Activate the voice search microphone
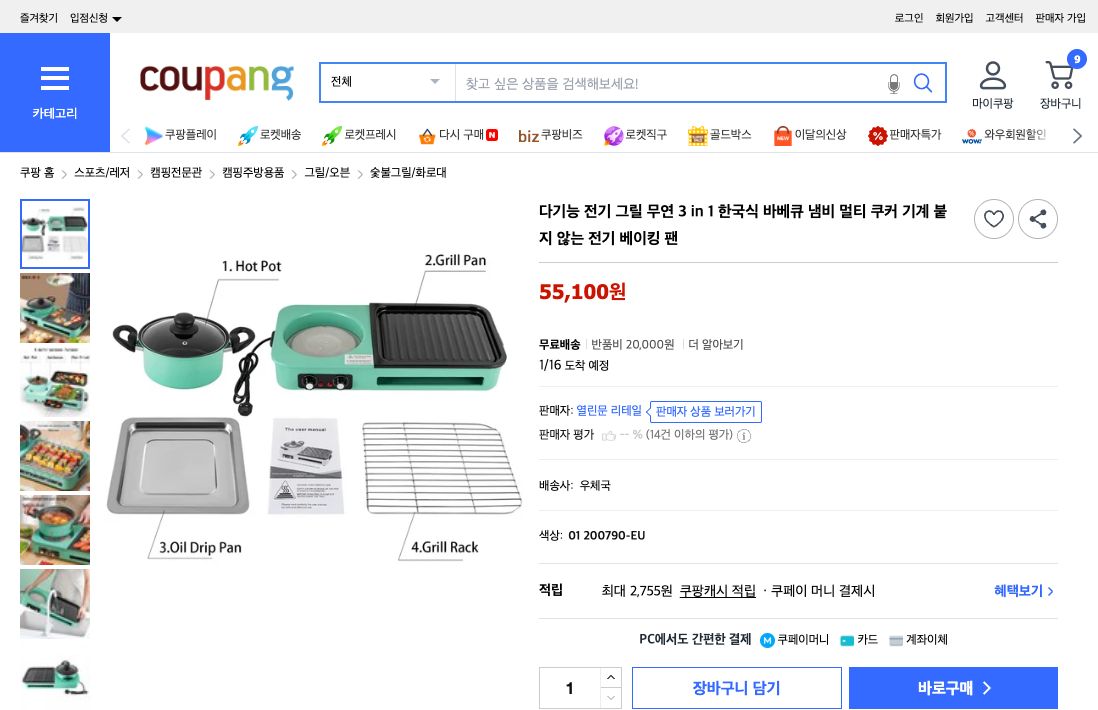This screenshot has height=710, width=1098. pyautogui.click(x=894, y=83)
